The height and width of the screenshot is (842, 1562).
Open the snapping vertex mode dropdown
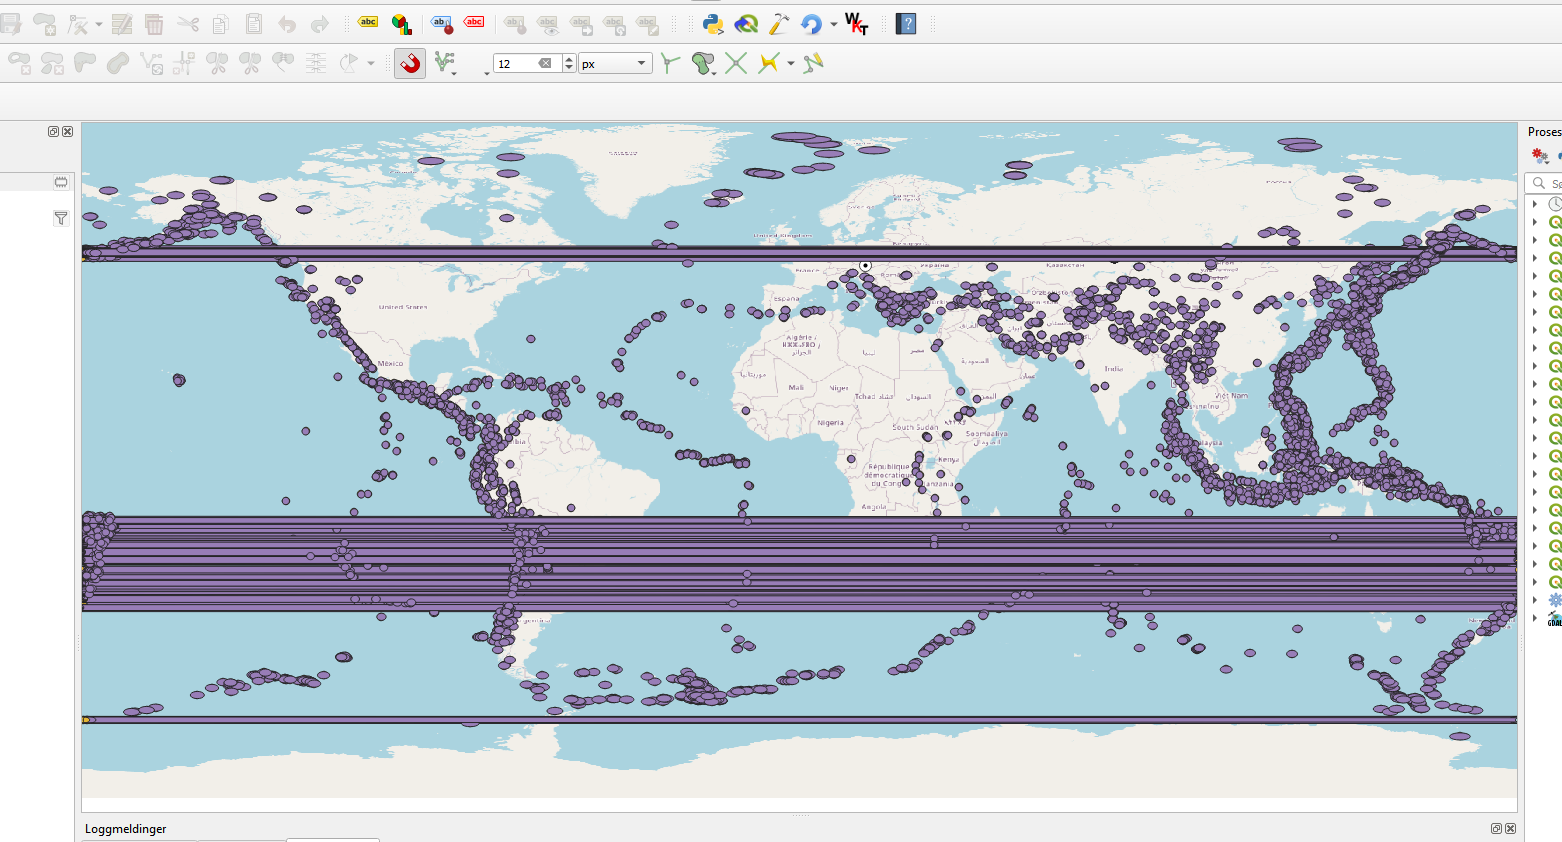pyautogui.click(x=446, y=64)
